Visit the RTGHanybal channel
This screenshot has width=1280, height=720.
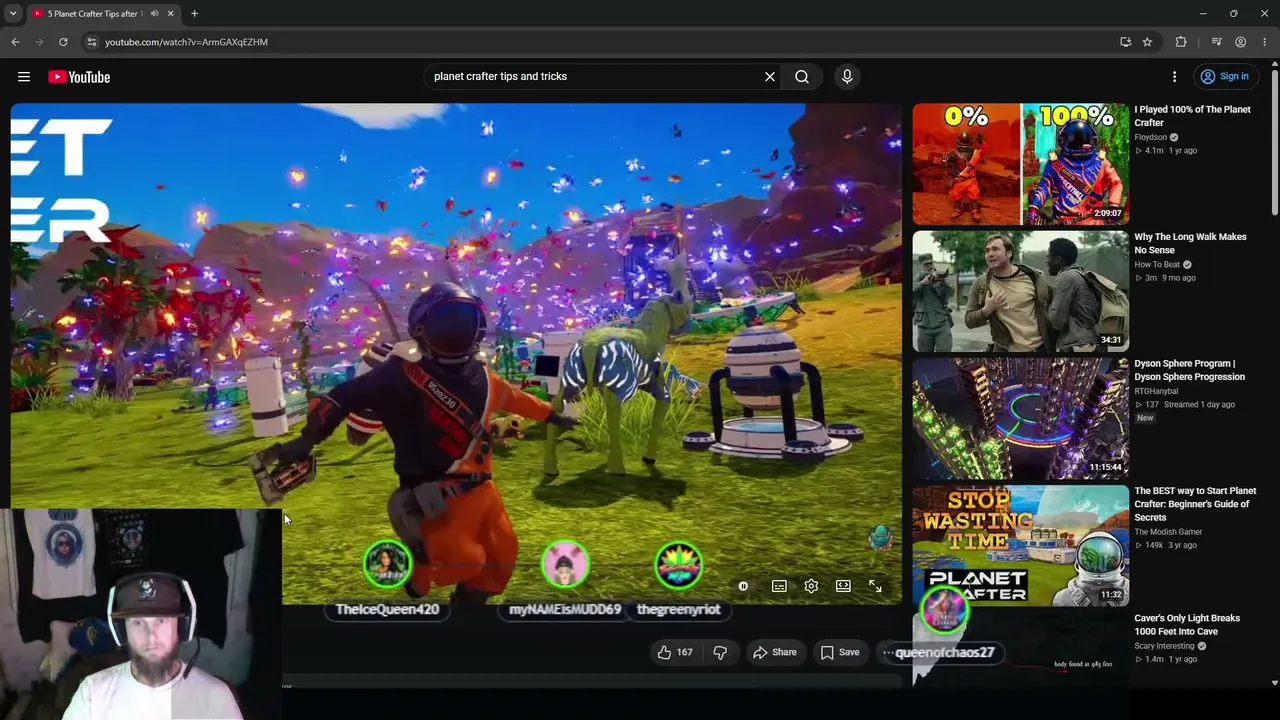click(1156, 391)
